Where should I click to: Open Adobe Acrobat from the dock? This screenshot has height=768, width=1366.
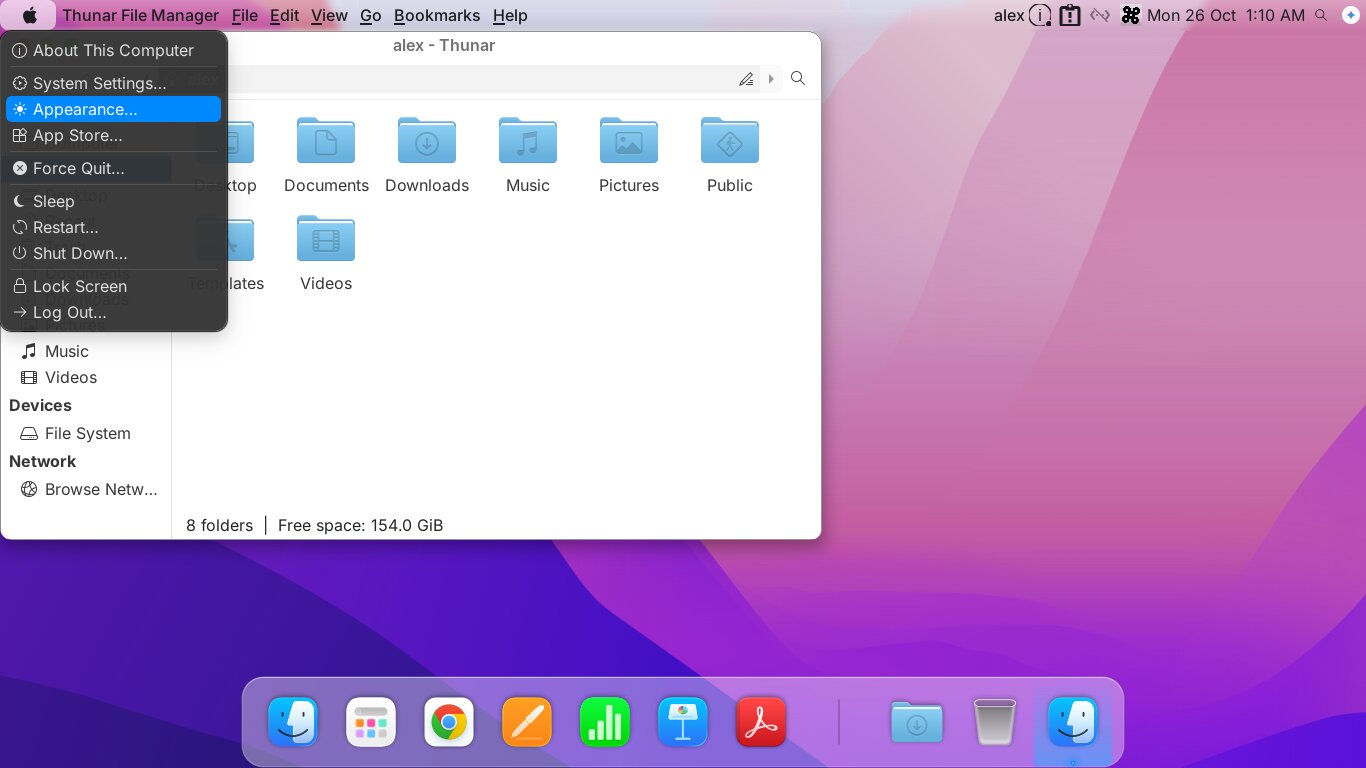761,722
